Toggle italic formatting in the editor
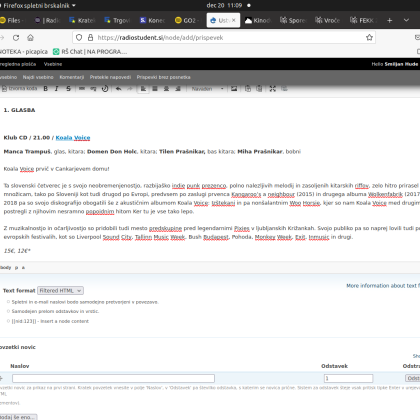The width and height of the screenshot is (420, 420). coord(57,89)
